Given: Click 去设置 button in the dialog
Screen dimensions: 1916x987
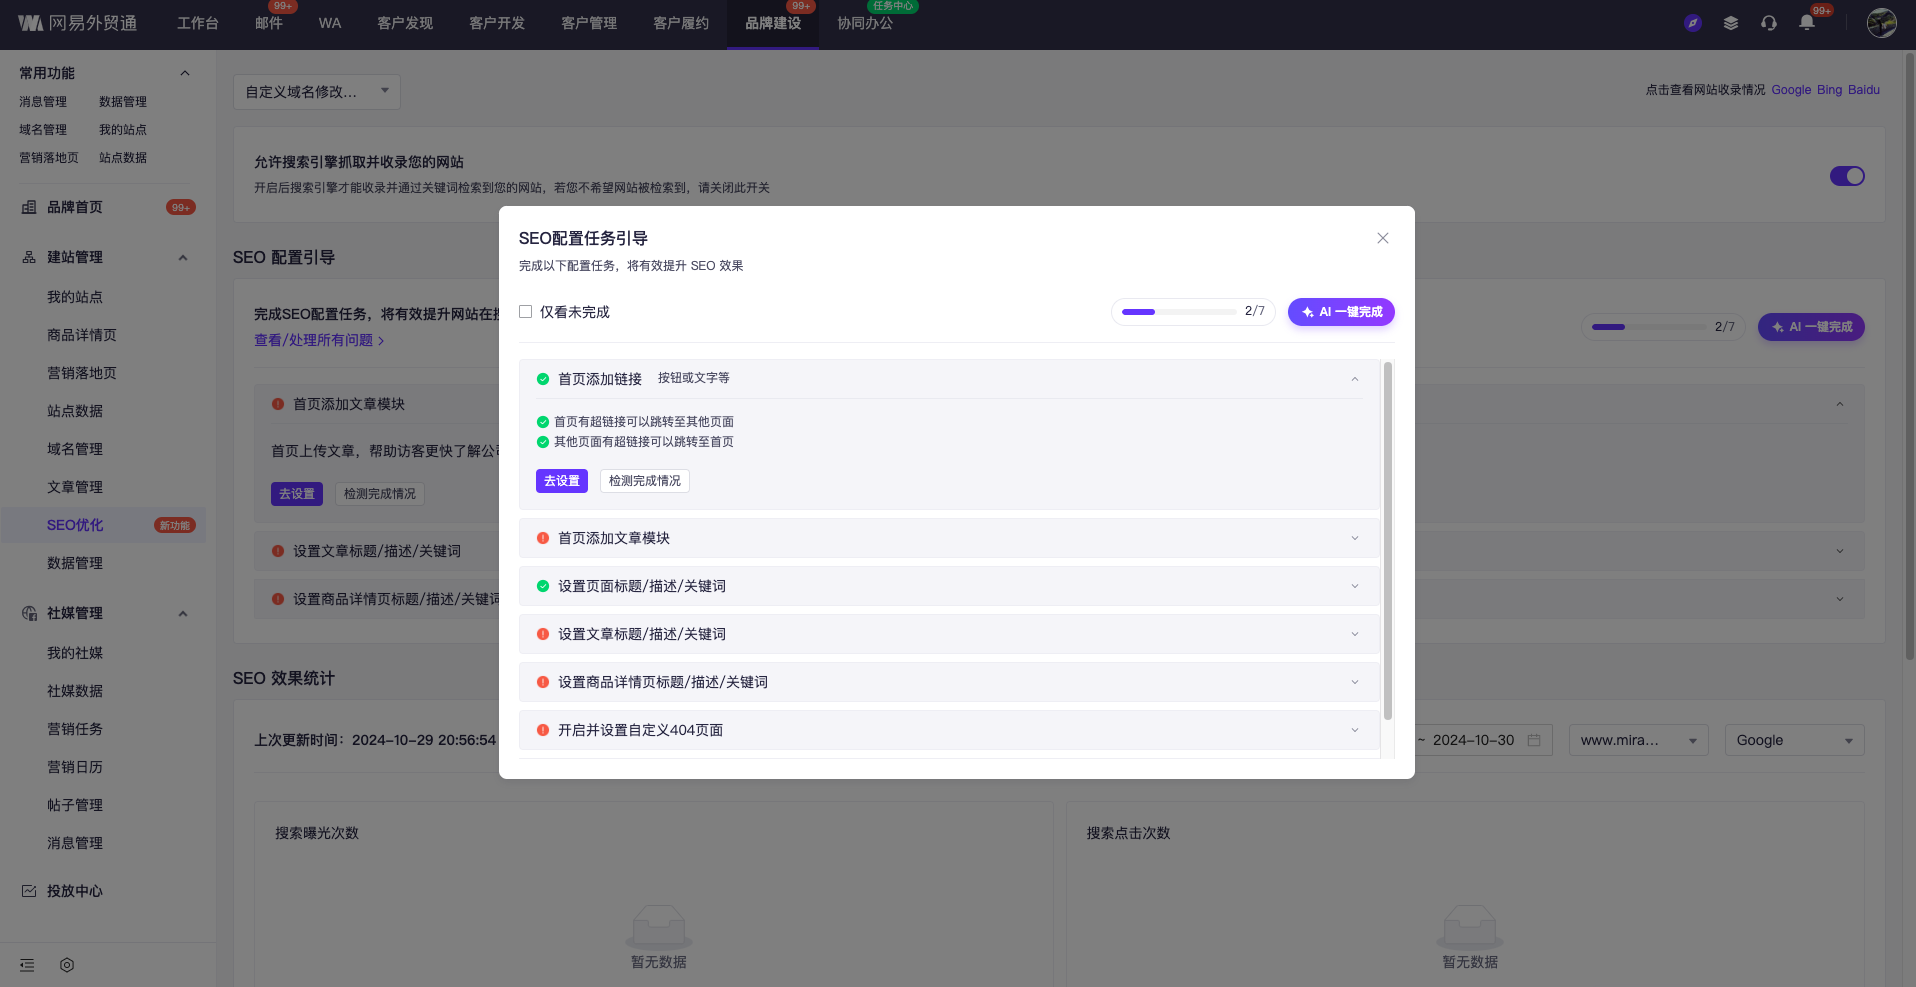Looking at the screenshot, I should [561, 481].
